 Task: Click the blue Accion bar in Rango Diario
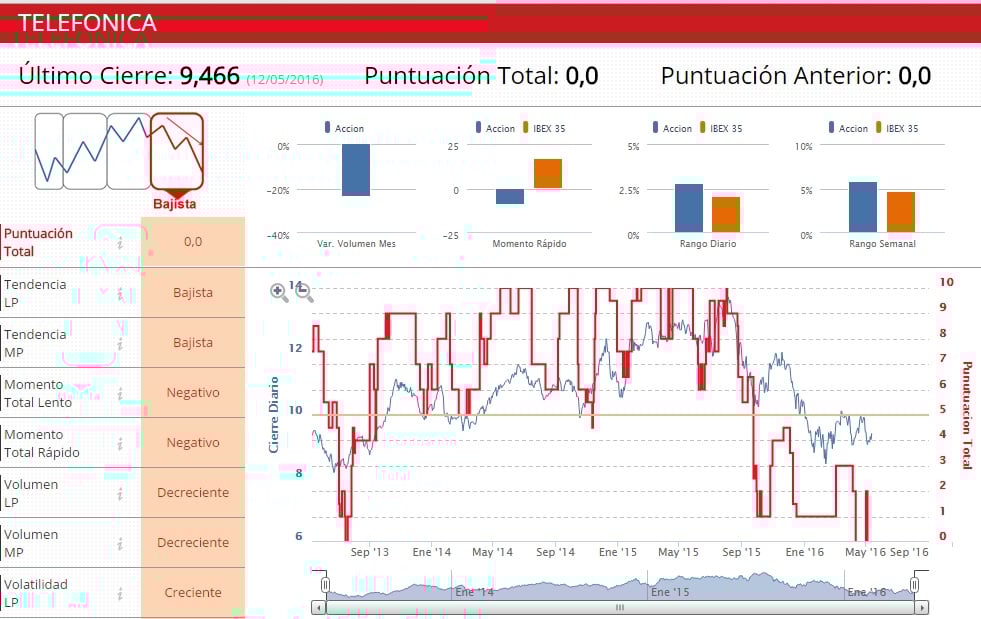pyautogui.click(x=689, y=208)
